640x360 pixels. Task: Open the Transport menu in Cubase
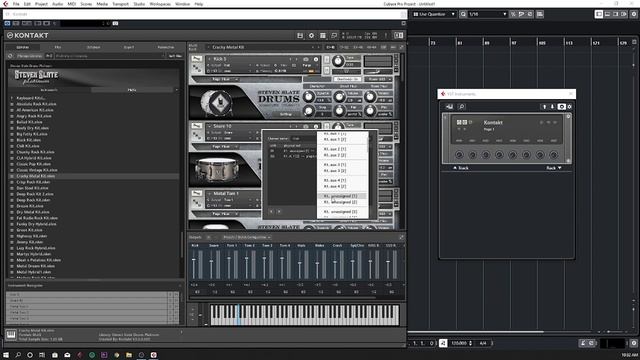[120, 4]
